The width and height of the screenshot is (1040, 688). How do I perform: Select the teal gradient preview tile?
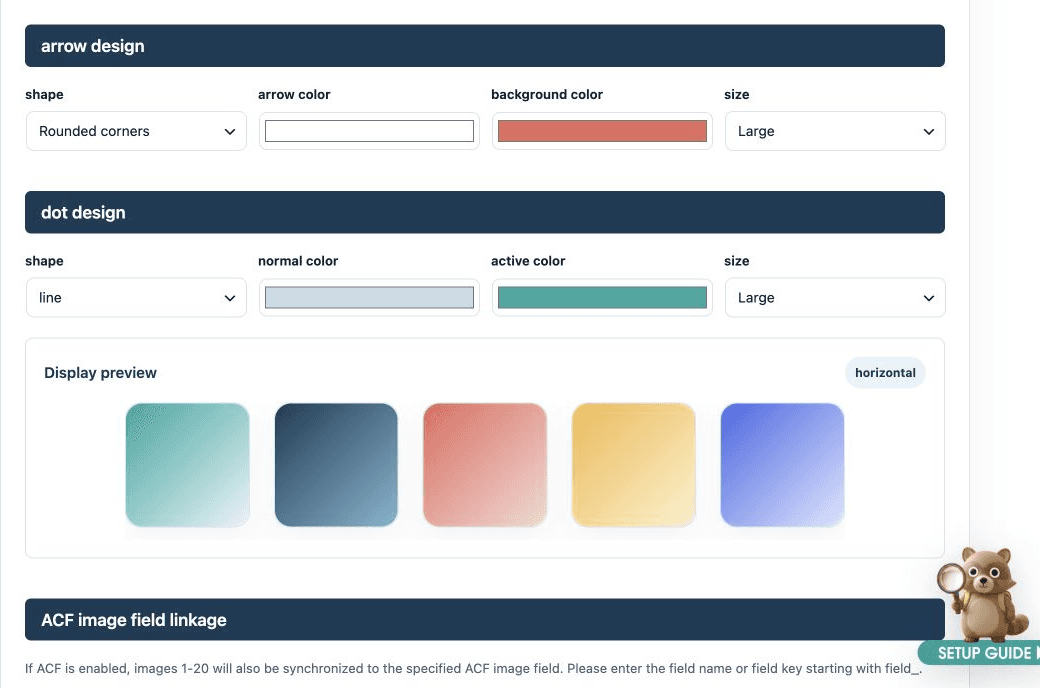[188, 465]
